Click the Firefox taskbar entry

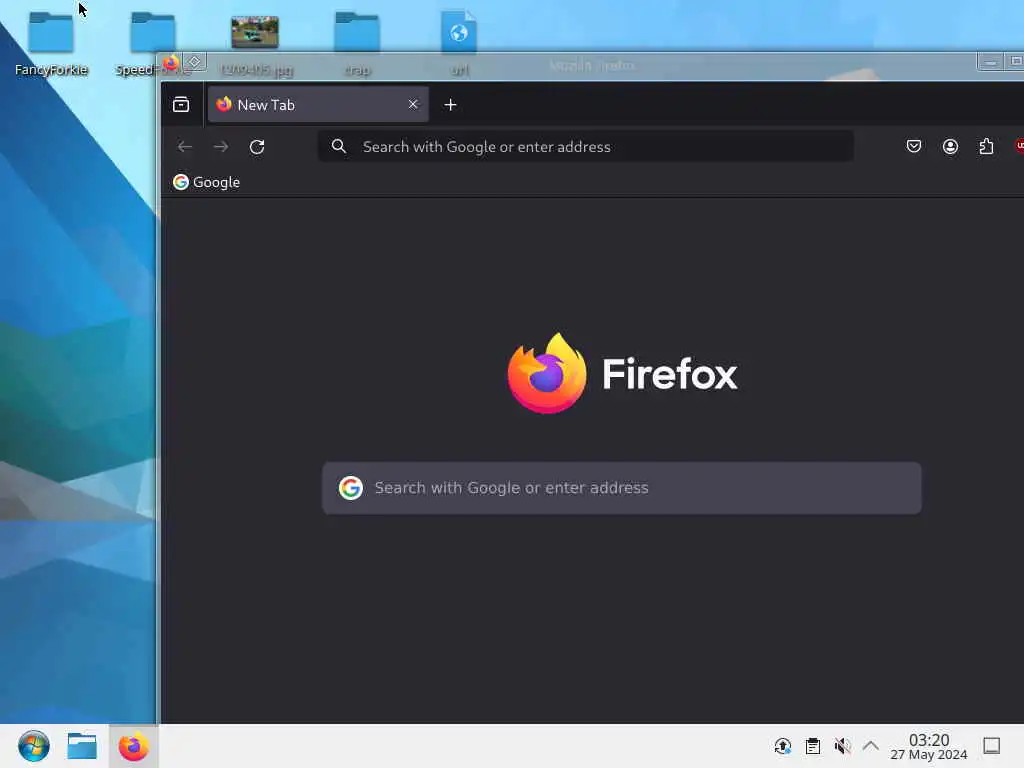[133, 746]
